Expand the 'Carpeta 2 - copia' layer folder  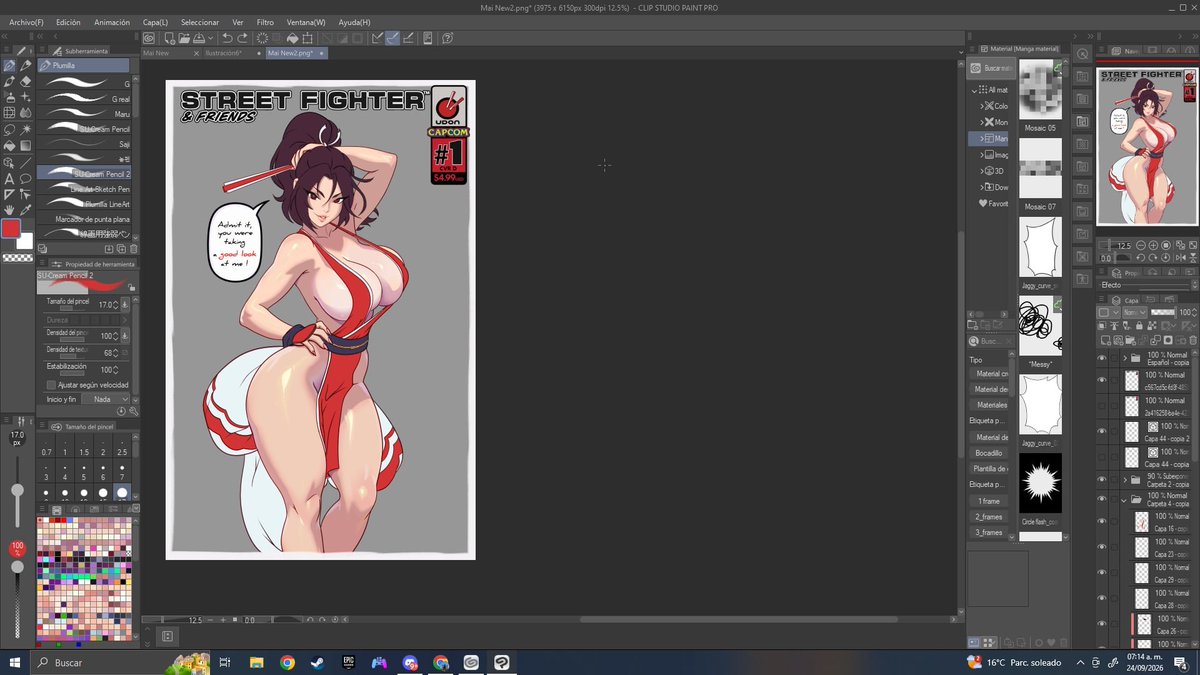pyautogui.click(x=1124, y=479)
